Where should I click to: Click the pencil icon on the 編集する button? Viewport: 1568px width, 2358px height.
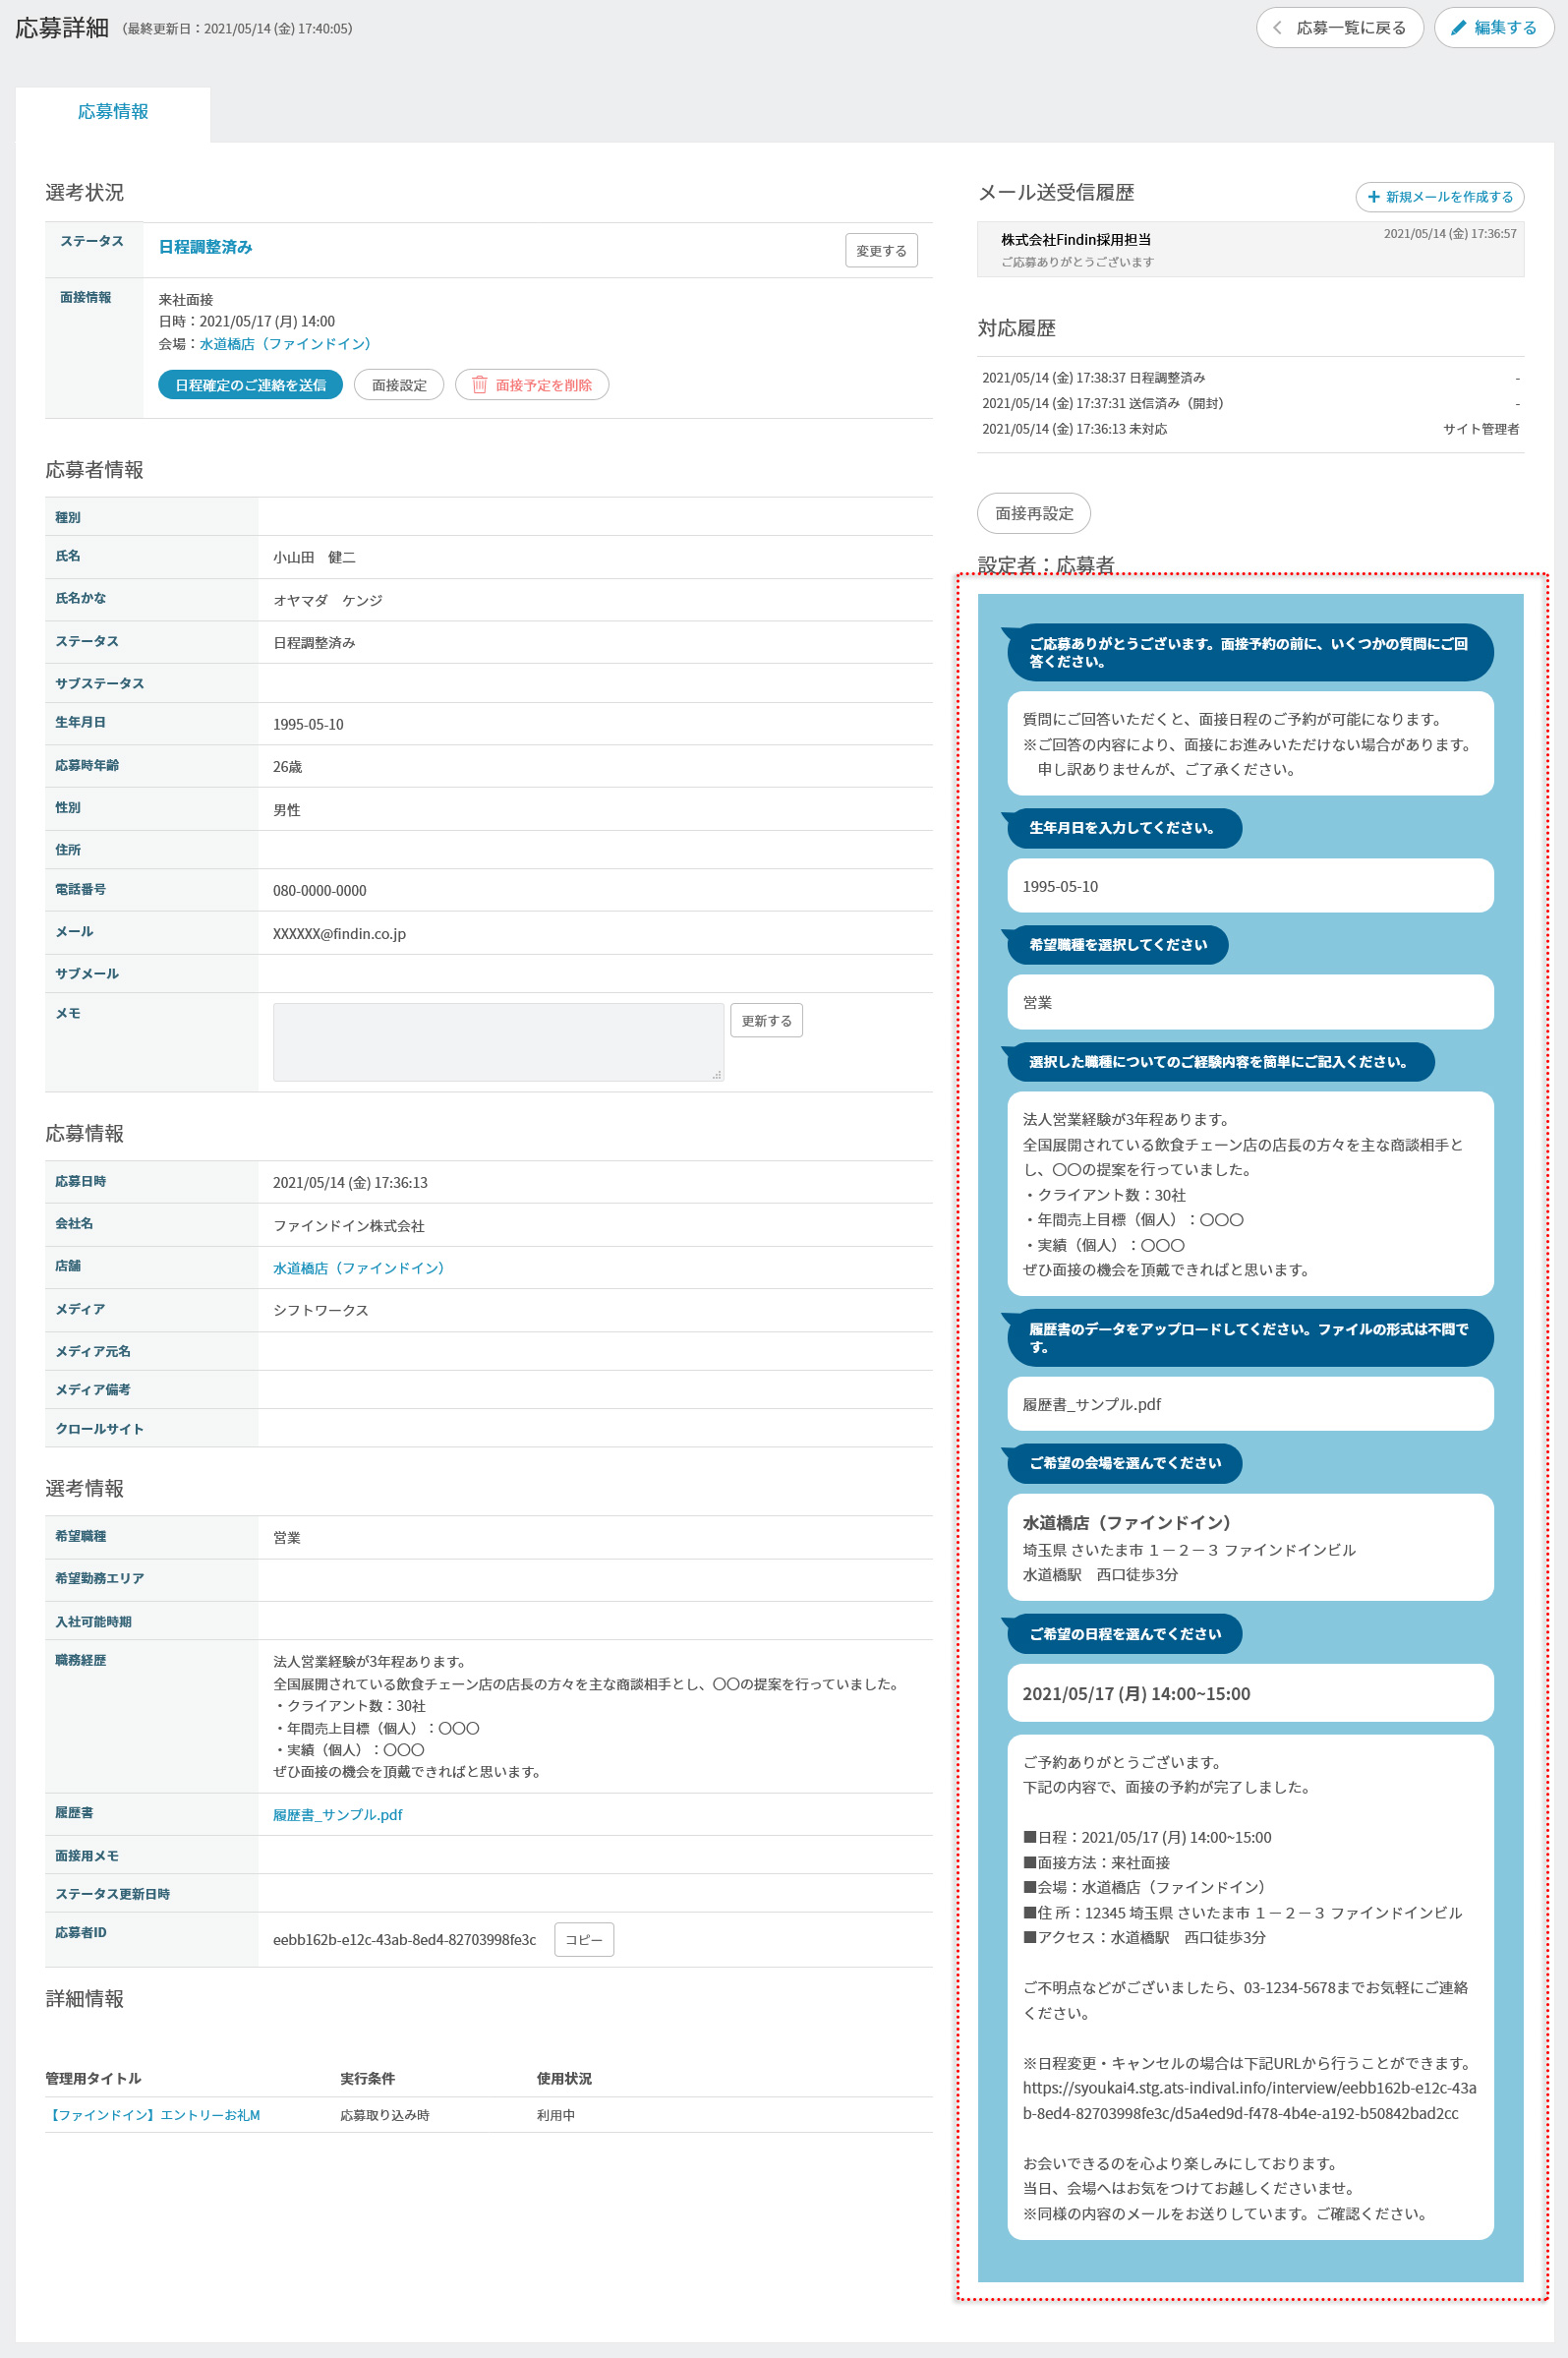tap(1459, 28)
